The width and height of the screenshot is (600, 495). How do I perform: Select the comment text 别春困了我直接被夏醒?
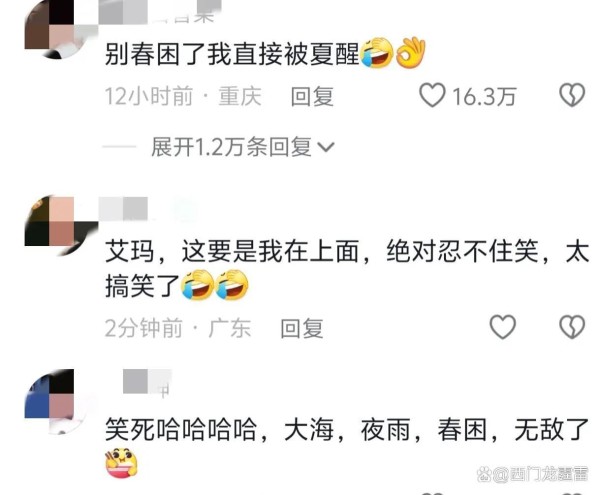pyautogui.click(x=232, y=54)
